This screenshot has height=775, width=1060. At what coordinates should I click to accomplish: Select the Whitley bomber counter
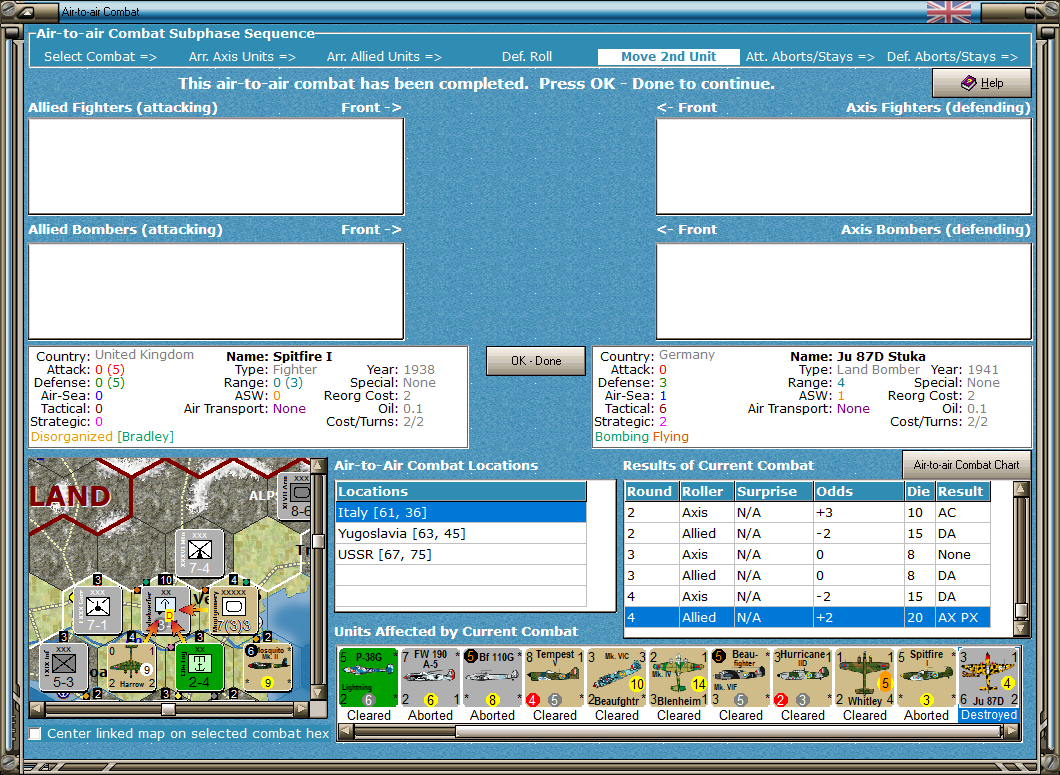(865, 678)
